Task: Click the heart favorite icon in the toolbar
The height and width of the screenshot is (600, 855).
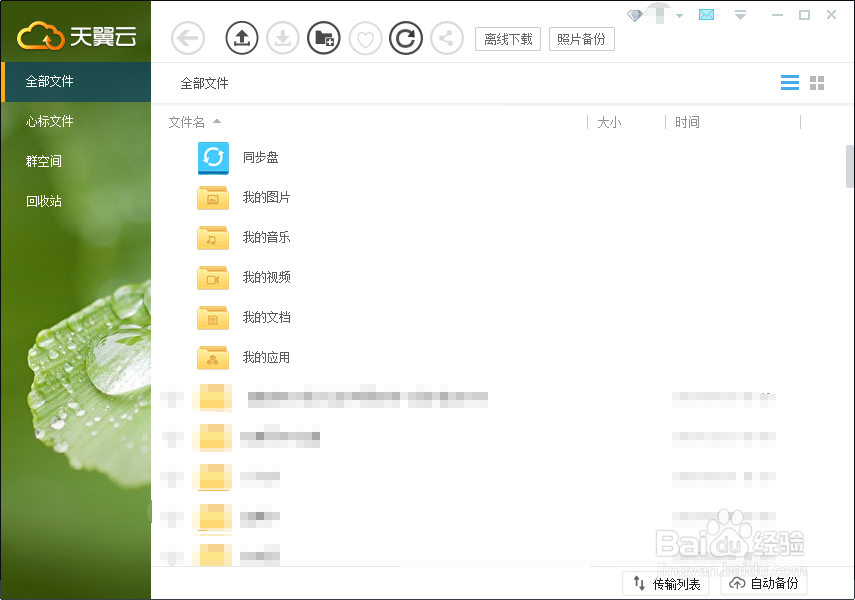Action: click(365, 38)
